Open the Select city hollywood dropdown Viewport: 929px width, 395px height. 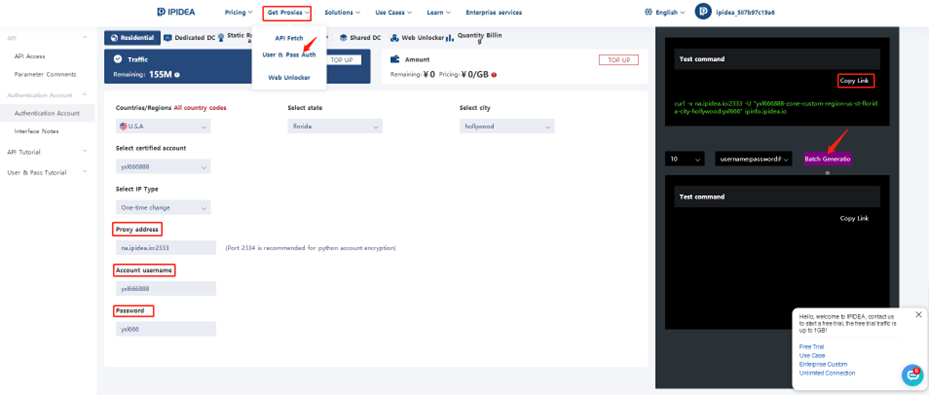point(507,126)
